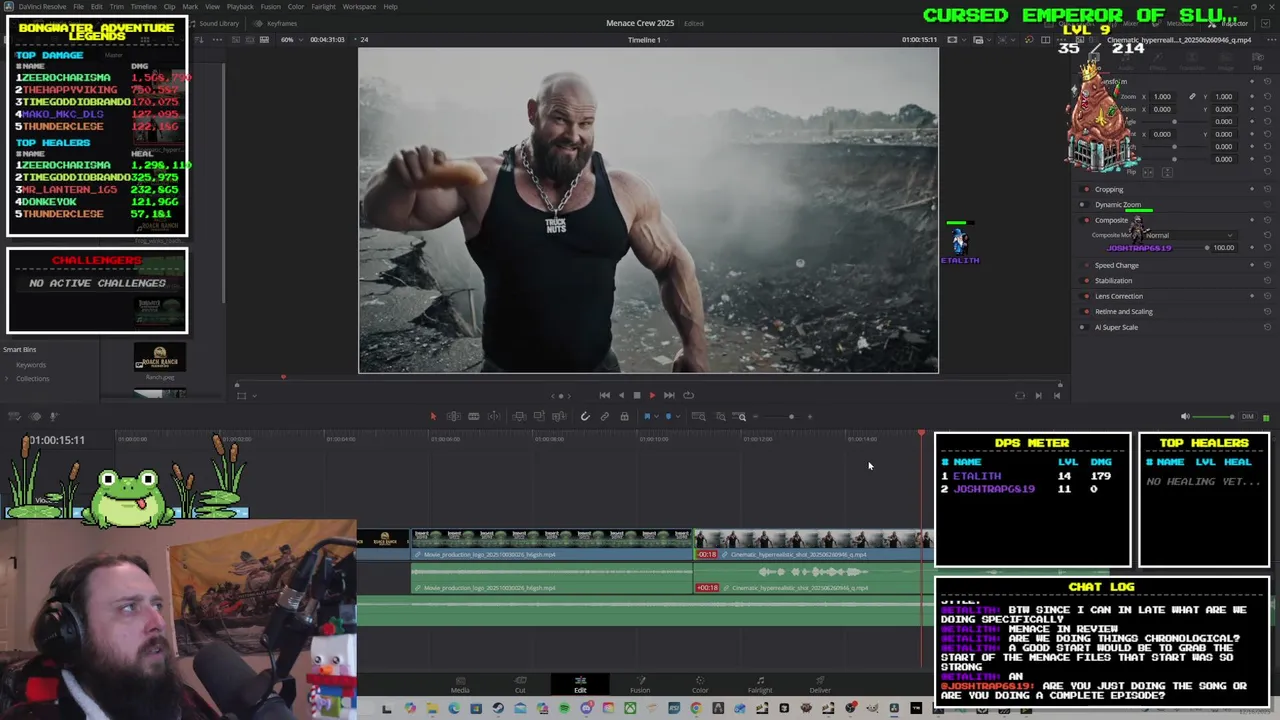This screenshot has height=720, width=1280.
Task: Open the Sound Library panel
Action: click(x=214, y=23)
